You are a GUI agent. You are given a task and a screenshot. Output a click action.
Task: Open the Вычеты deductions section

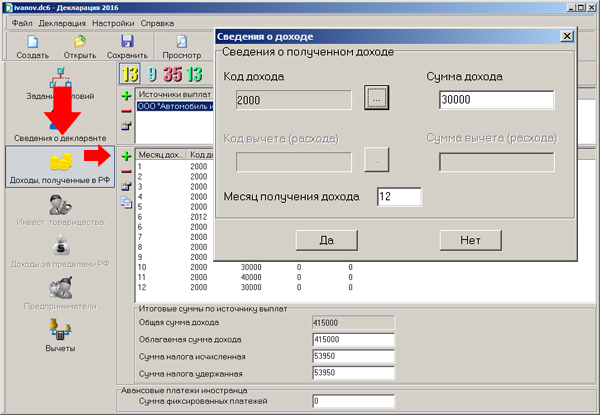tap(60, 335)
